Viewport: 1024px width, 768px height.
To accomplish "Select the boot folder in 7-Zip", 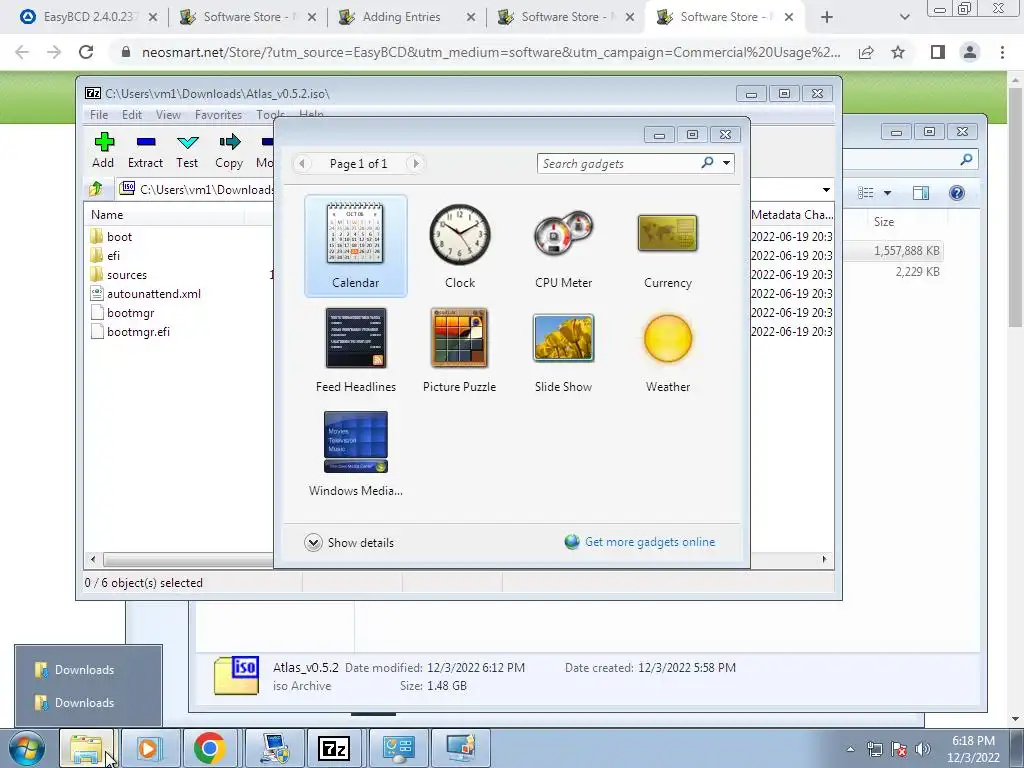I will (111, 236).
